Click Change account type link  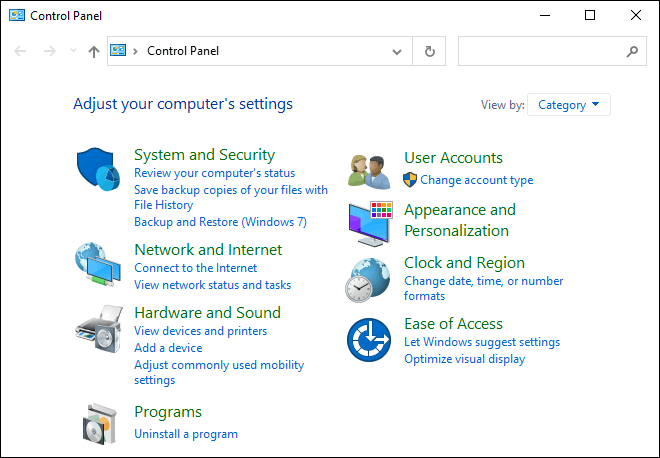tap(476, 180)
